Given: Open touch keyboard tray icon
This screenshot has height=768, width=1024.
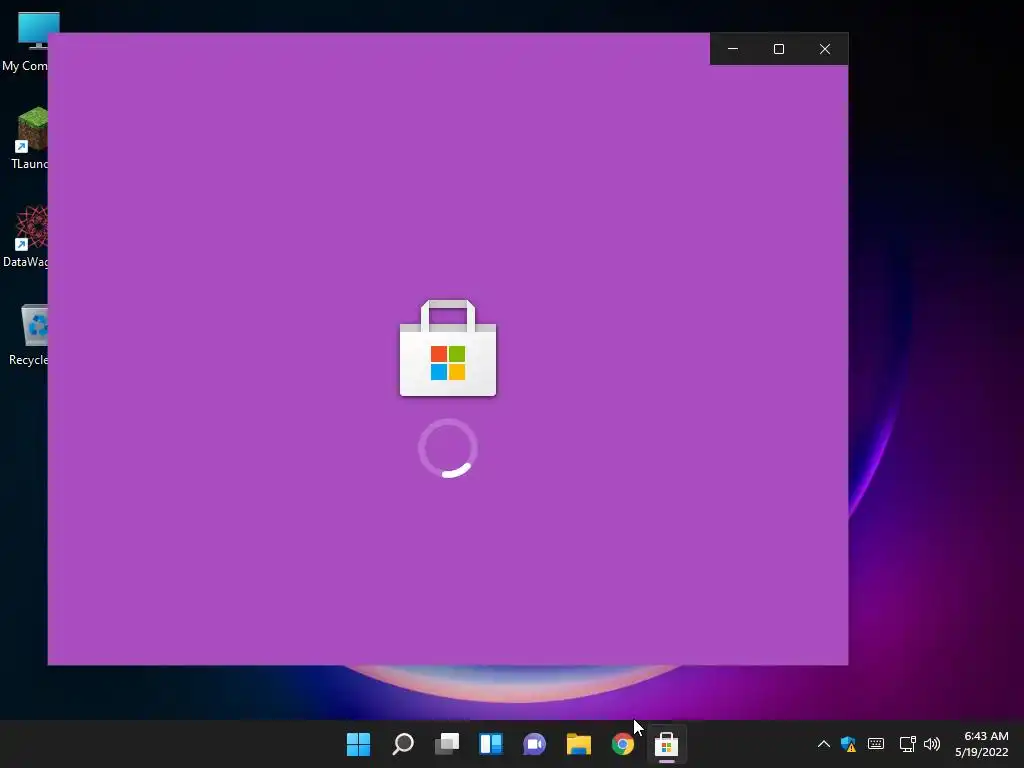Looking at the screenshot, I should click(876, 744).
